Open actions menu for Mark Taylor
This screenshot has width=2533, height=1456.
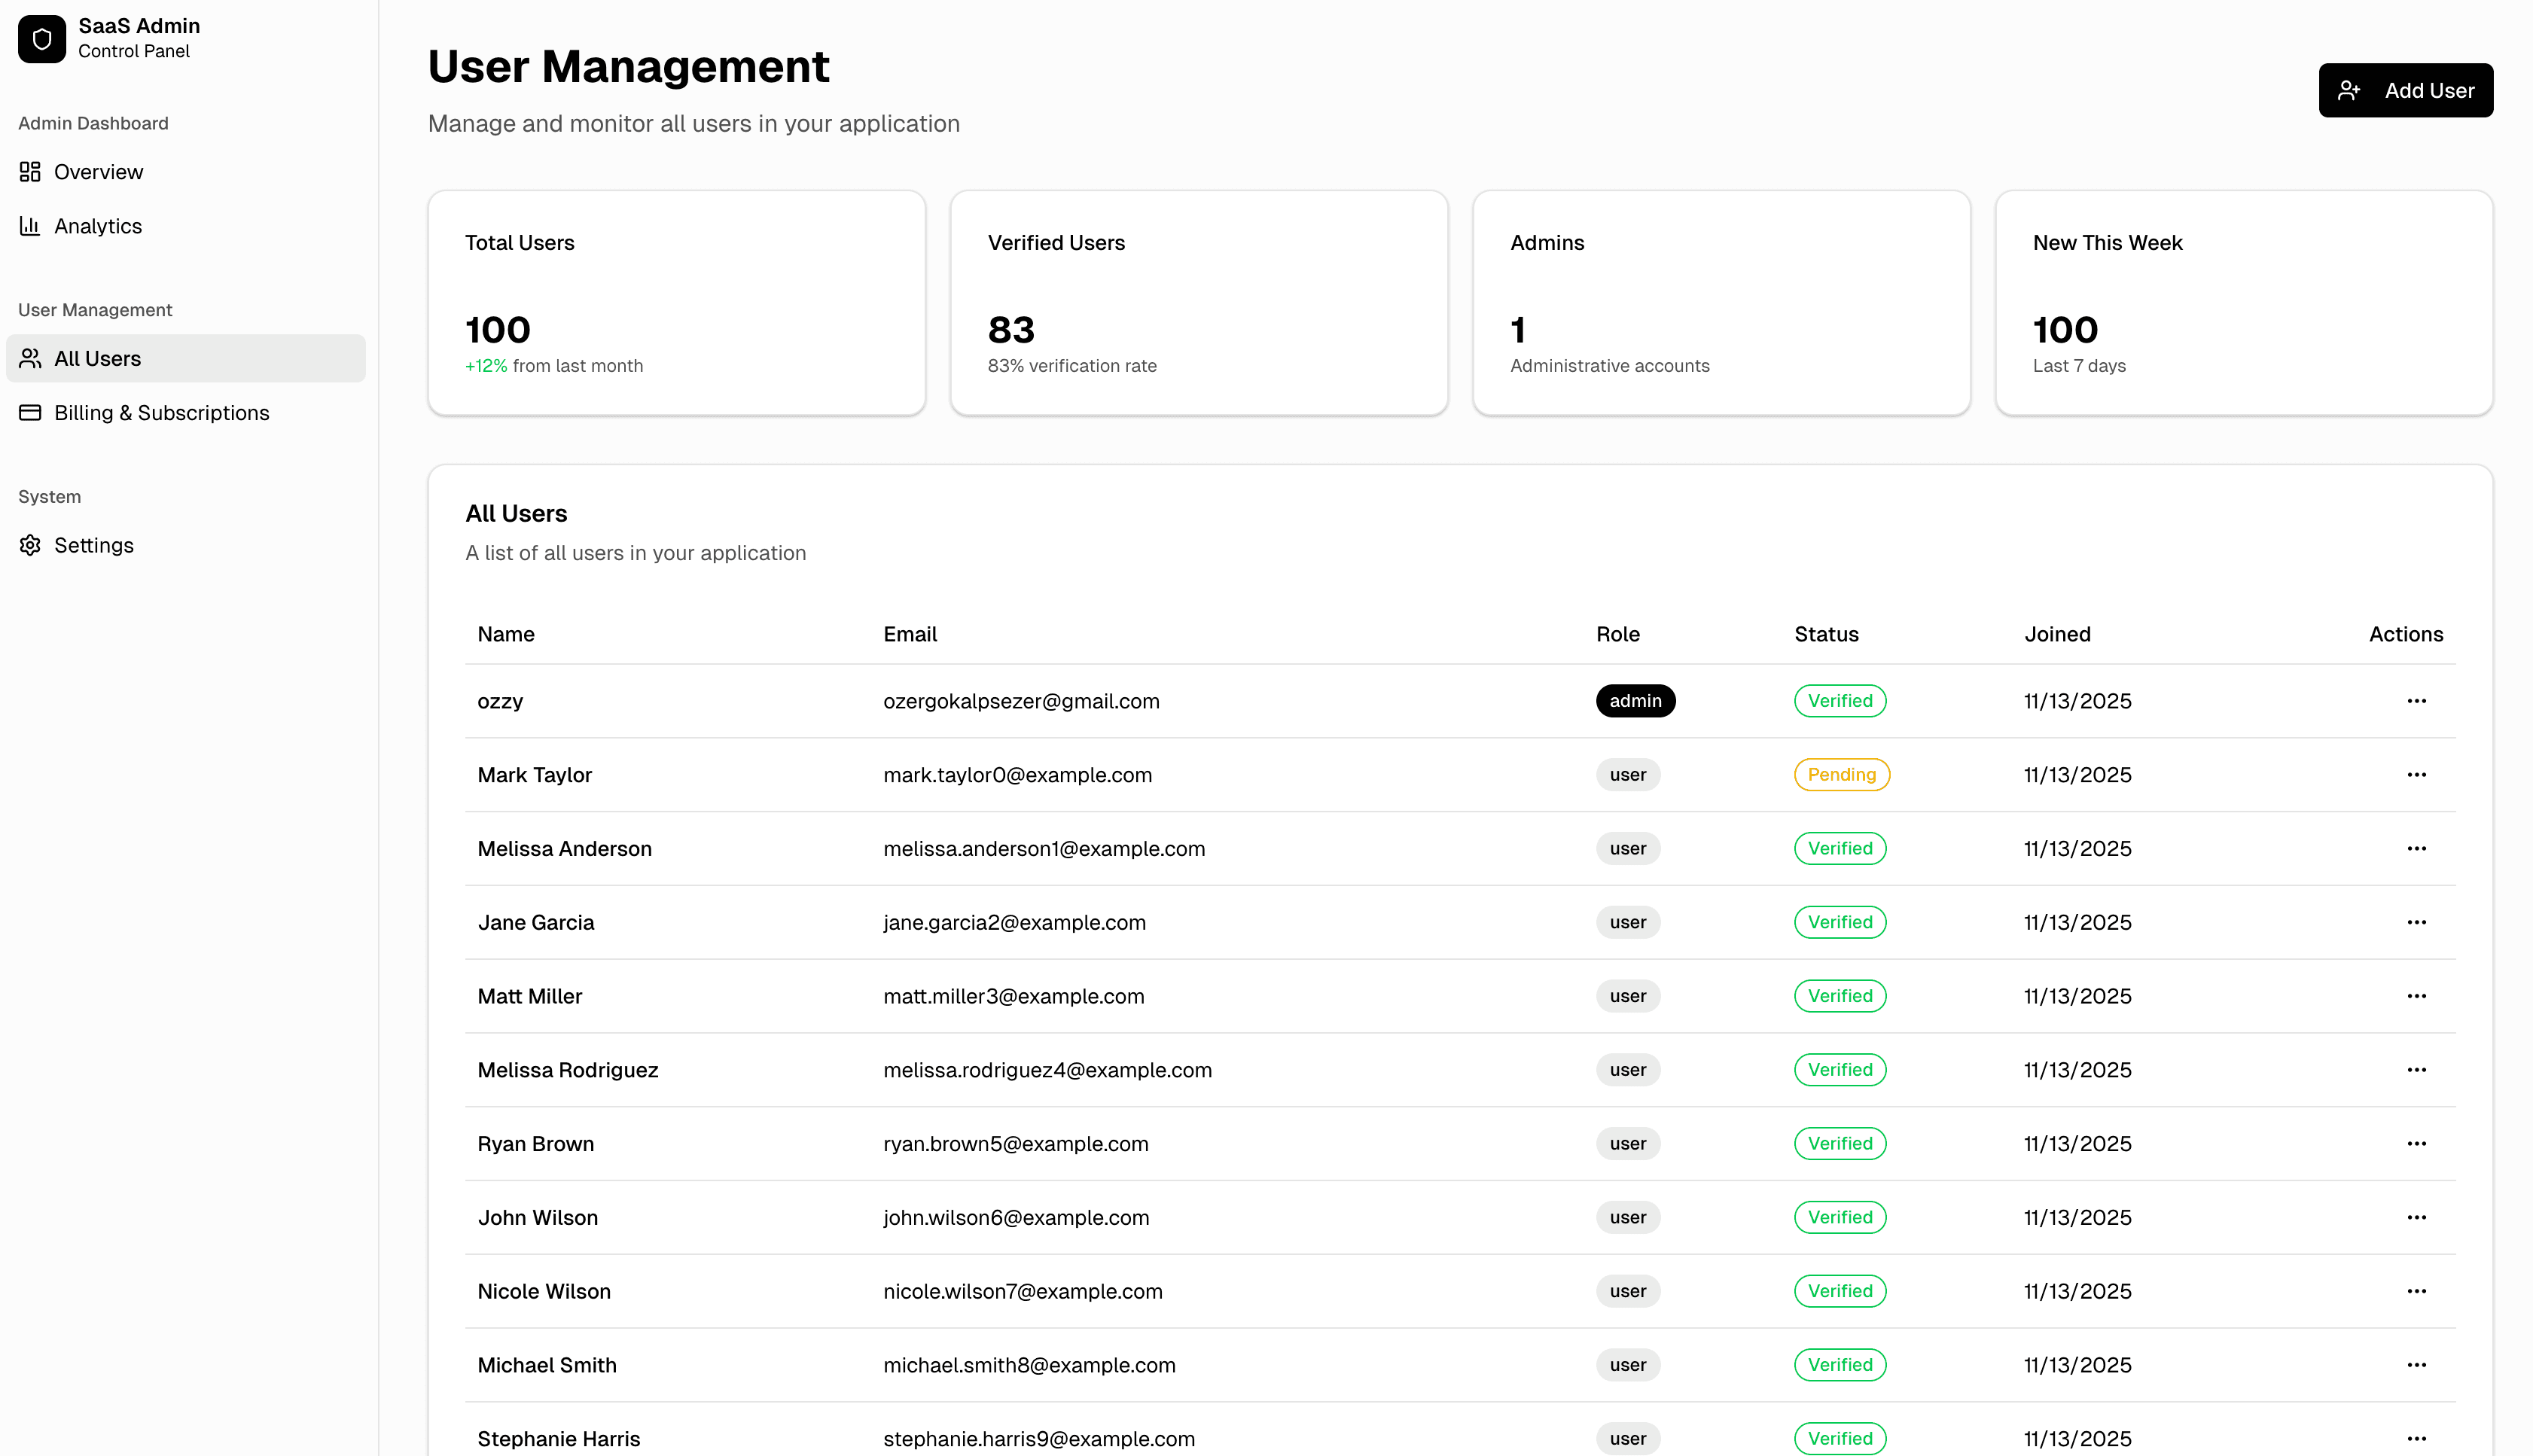coord(2416,775)
